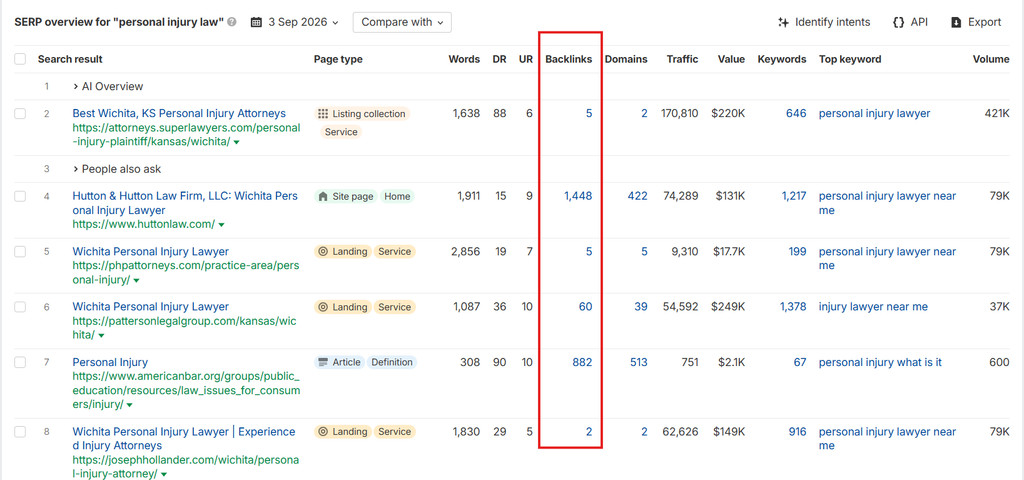This screenshot has width=1024, height=480.
Task: Click the Export download icon
Action: click(x=956, y=22)
